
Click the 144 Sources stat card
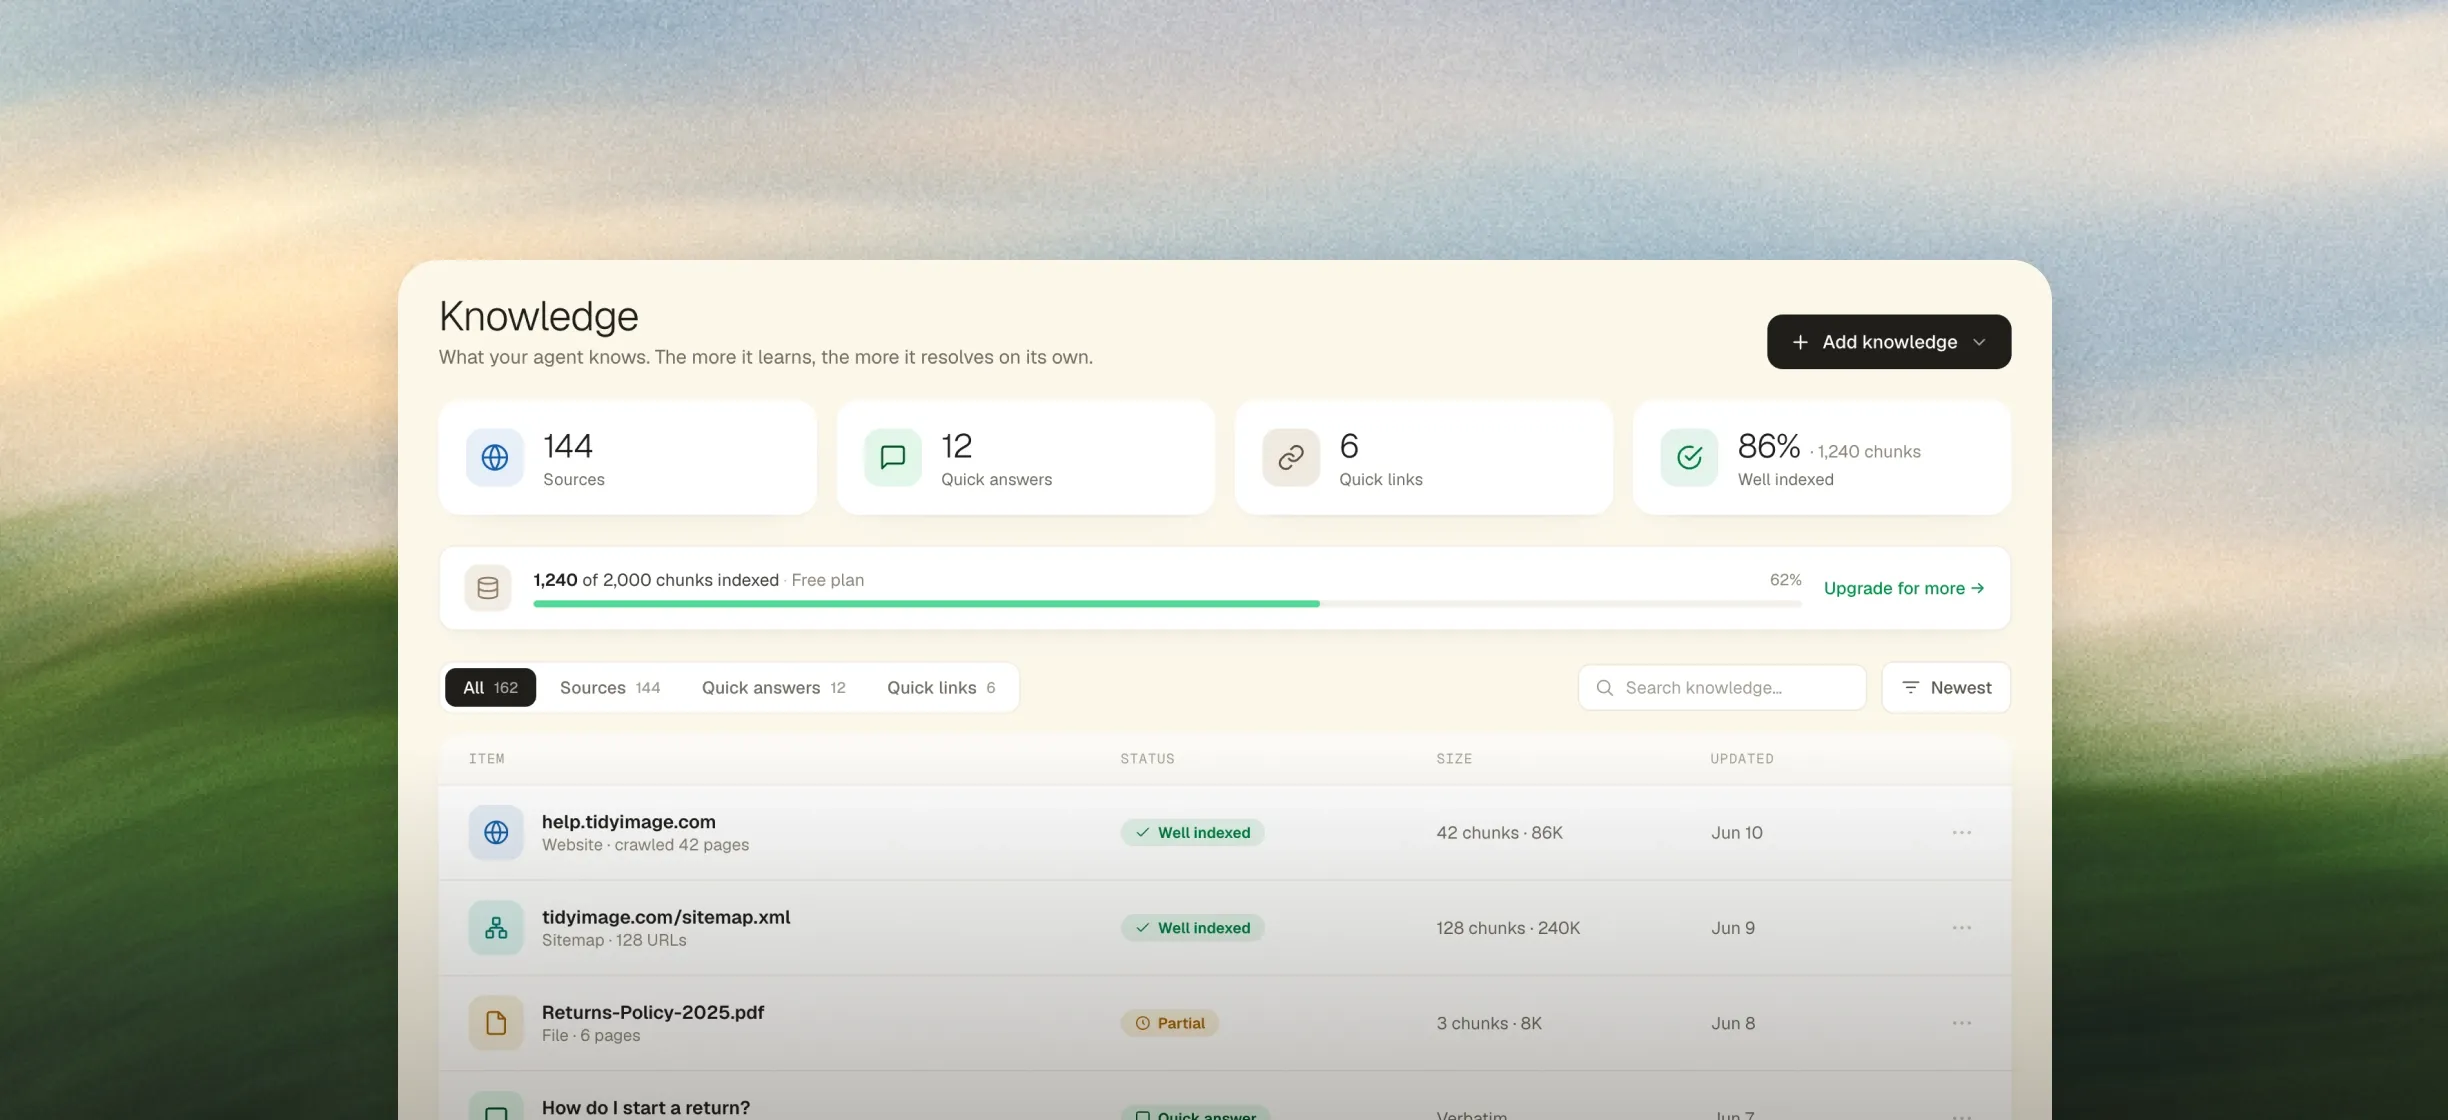628,458
